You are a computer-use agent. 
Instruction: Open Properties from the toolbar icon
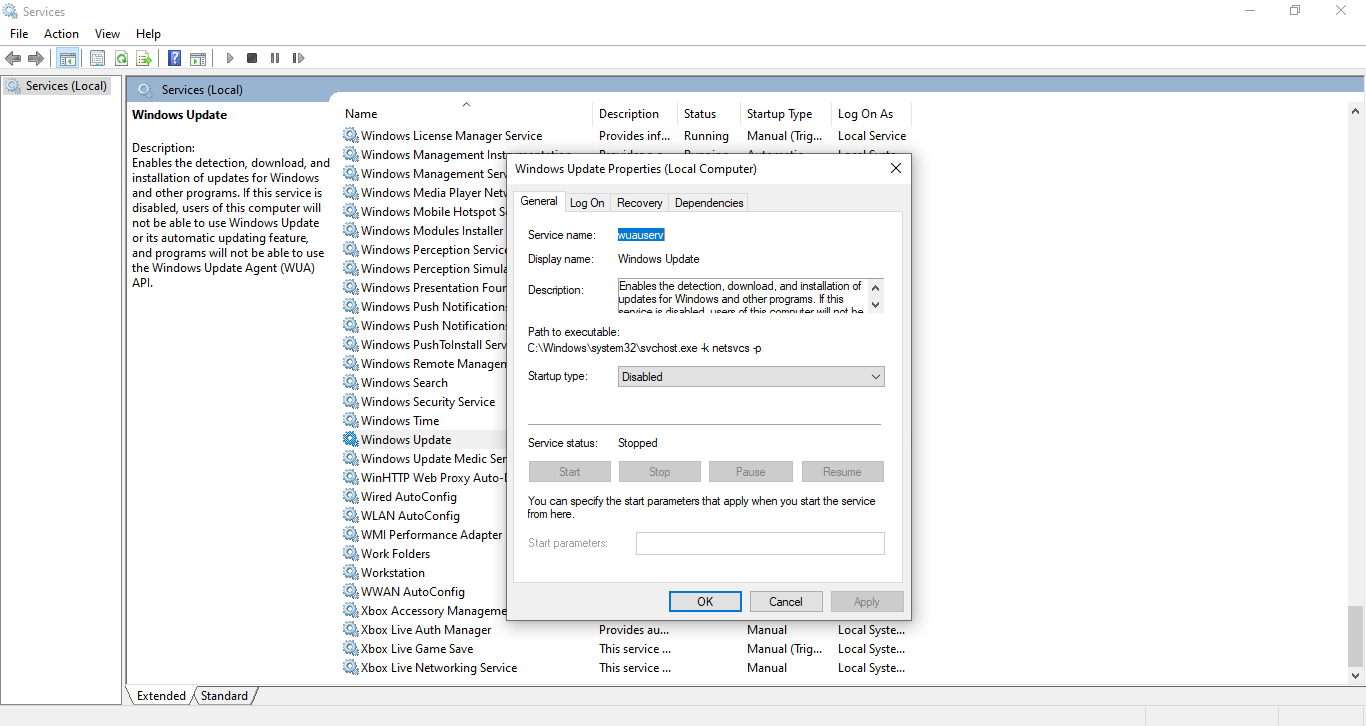(x=97, y=58)
